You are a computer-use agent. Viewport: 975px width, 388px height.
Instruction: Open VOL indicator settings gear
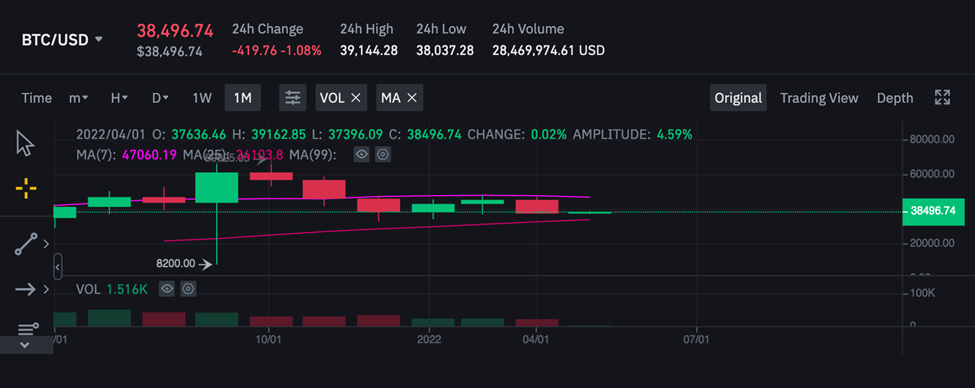(188, 289)
